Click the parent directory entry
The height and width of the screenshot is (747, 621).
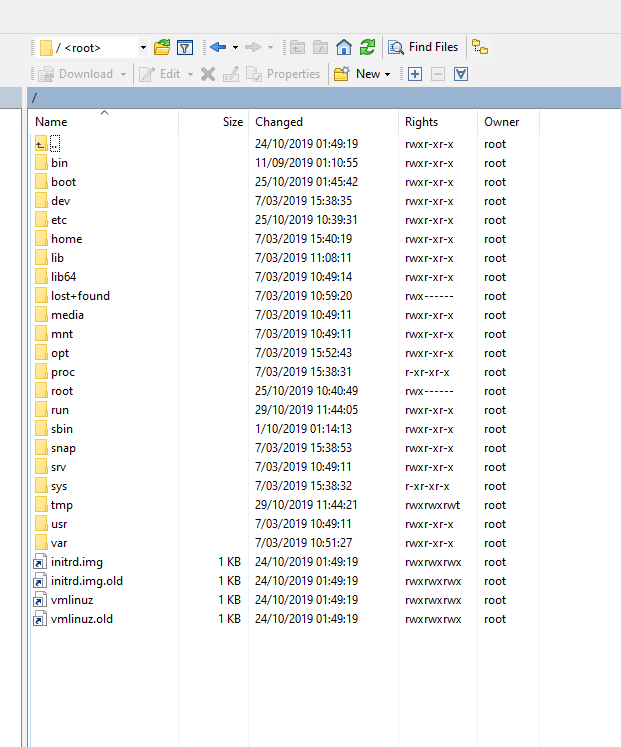[x=54, y=144]
